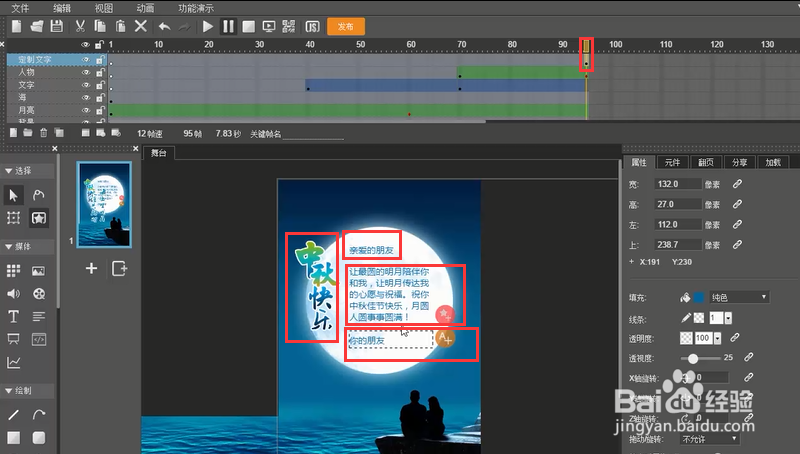The width and height of the screenshot is (800, 454).
Task: Click the Copy icon in toolbar
Action: tap(101, 26)
